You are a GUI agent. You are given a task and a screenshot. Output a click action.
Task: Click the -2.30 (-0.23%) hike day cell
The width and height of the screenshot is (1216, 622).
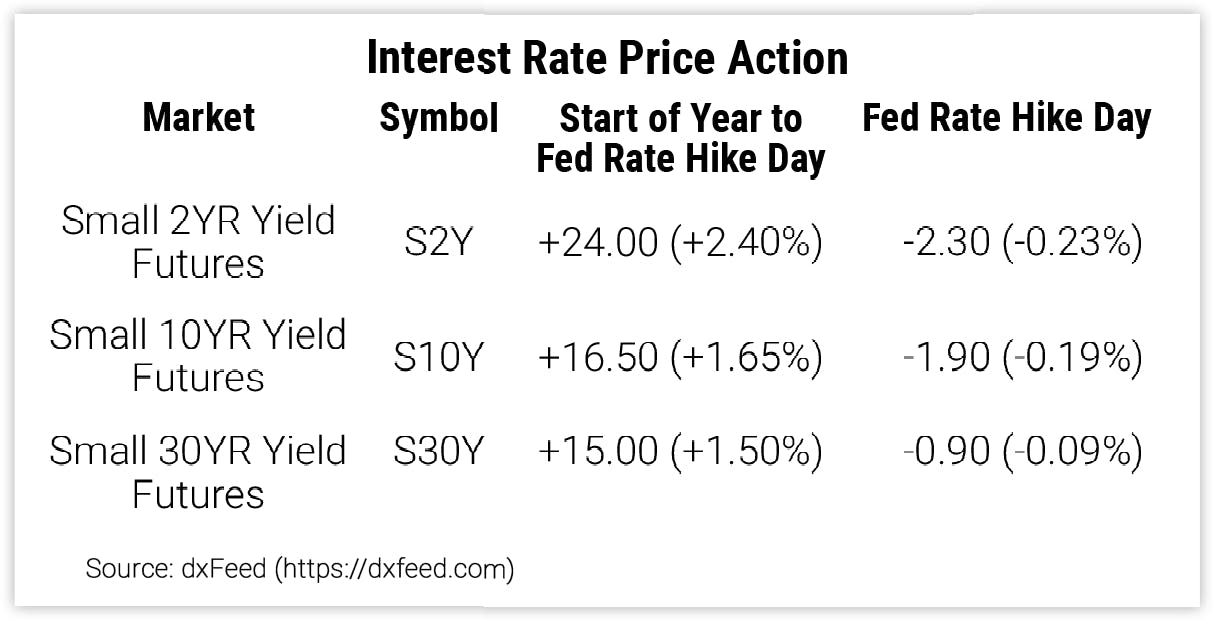[x=1022, y=244]
